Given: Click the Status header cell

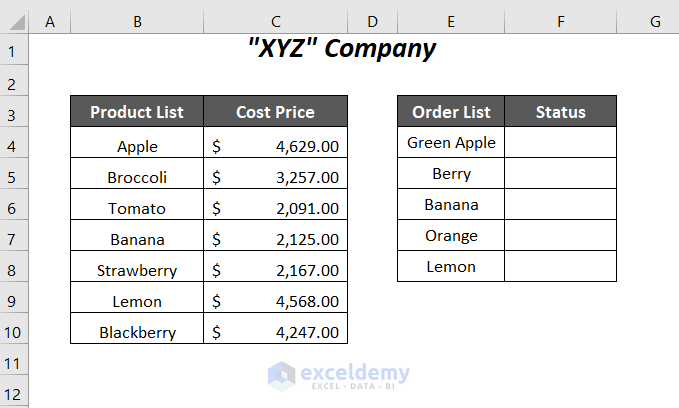Looking at the screenshot, I should click(561, 112).
